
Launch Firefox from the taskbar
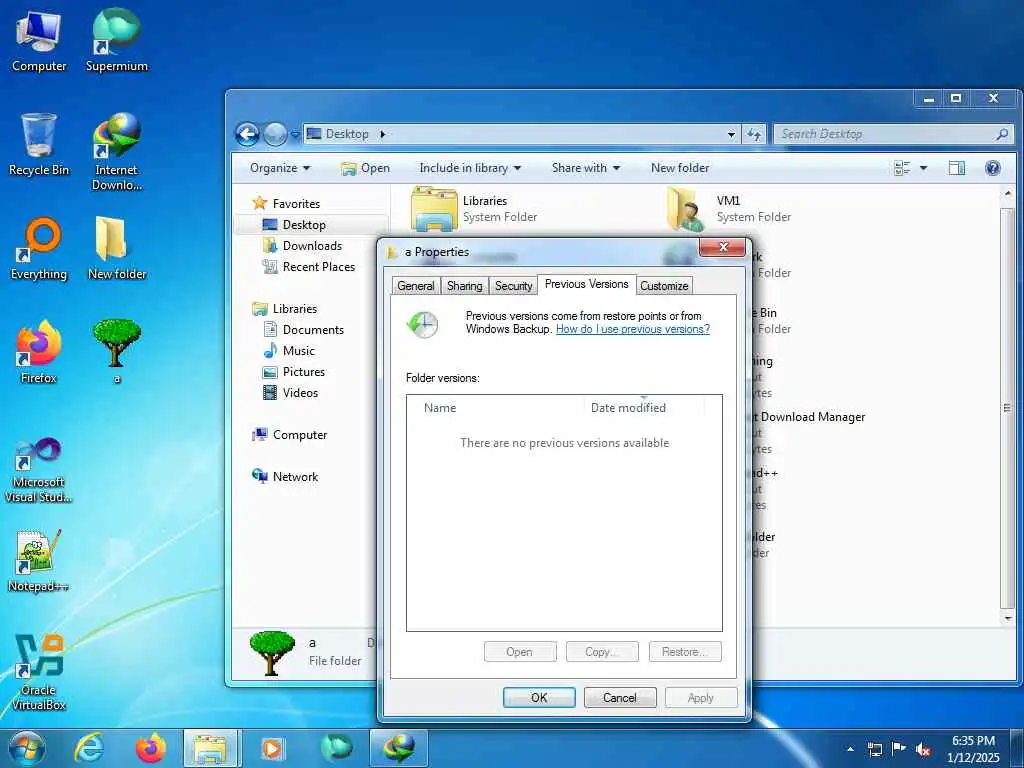click(x=150, y=748)
